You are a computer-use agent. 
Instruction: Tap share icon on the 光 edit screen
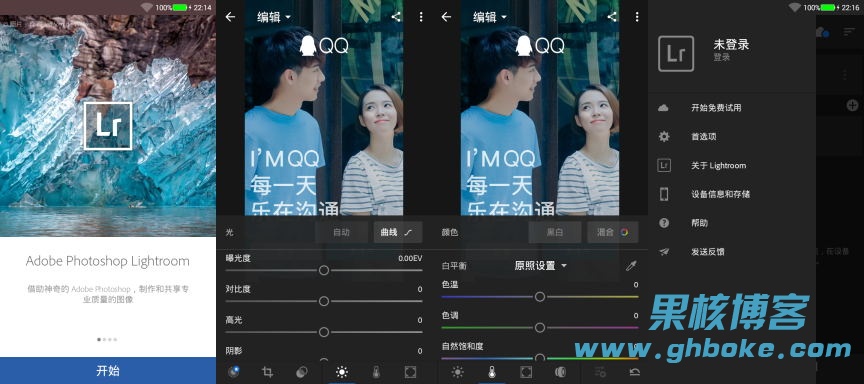coord(396,17)
